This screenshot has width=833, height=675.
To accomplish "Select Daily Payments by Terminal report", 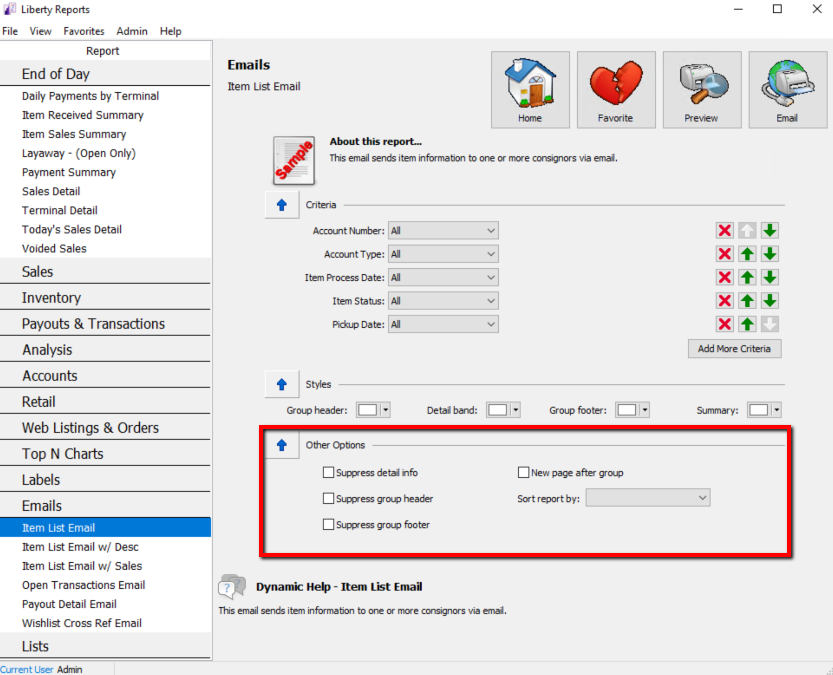I will point(90,96).
